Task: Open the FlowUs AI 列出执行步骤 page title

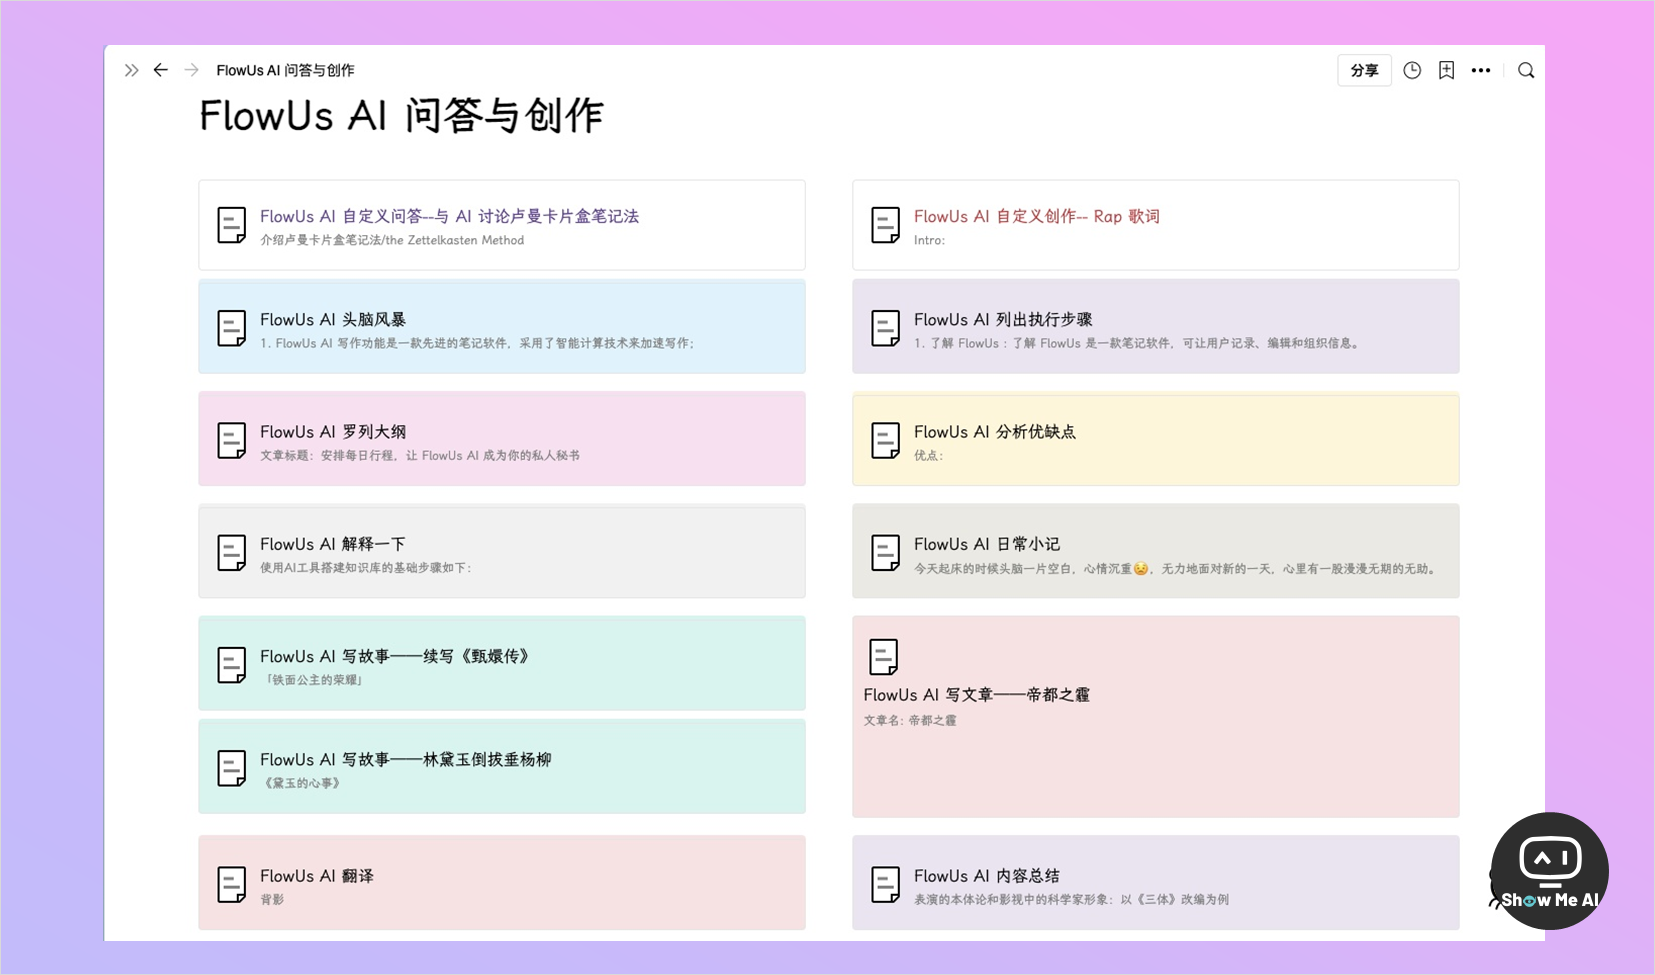Action: (x=1003, y=319)
